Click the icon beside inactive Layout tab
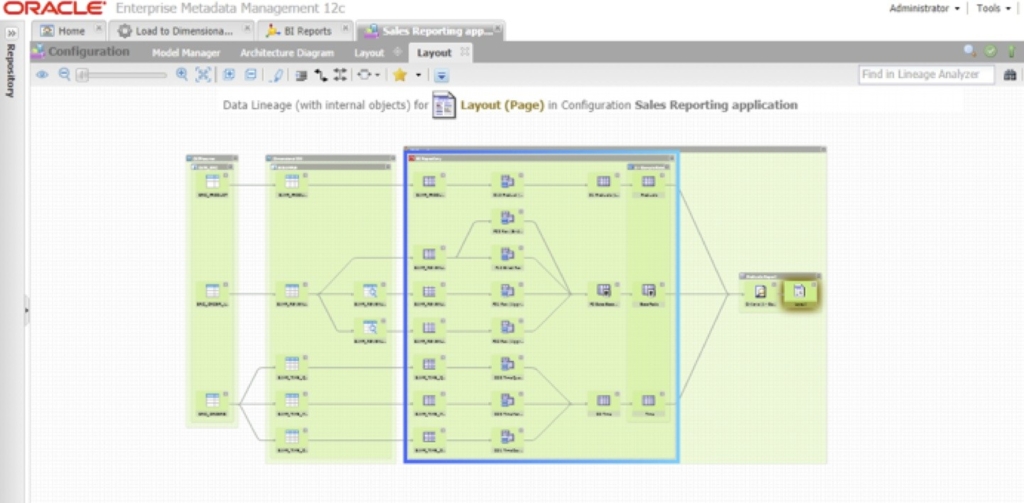Image resolution: width=1024 pixels, height=503 pixels. click(x=397, y=52)
